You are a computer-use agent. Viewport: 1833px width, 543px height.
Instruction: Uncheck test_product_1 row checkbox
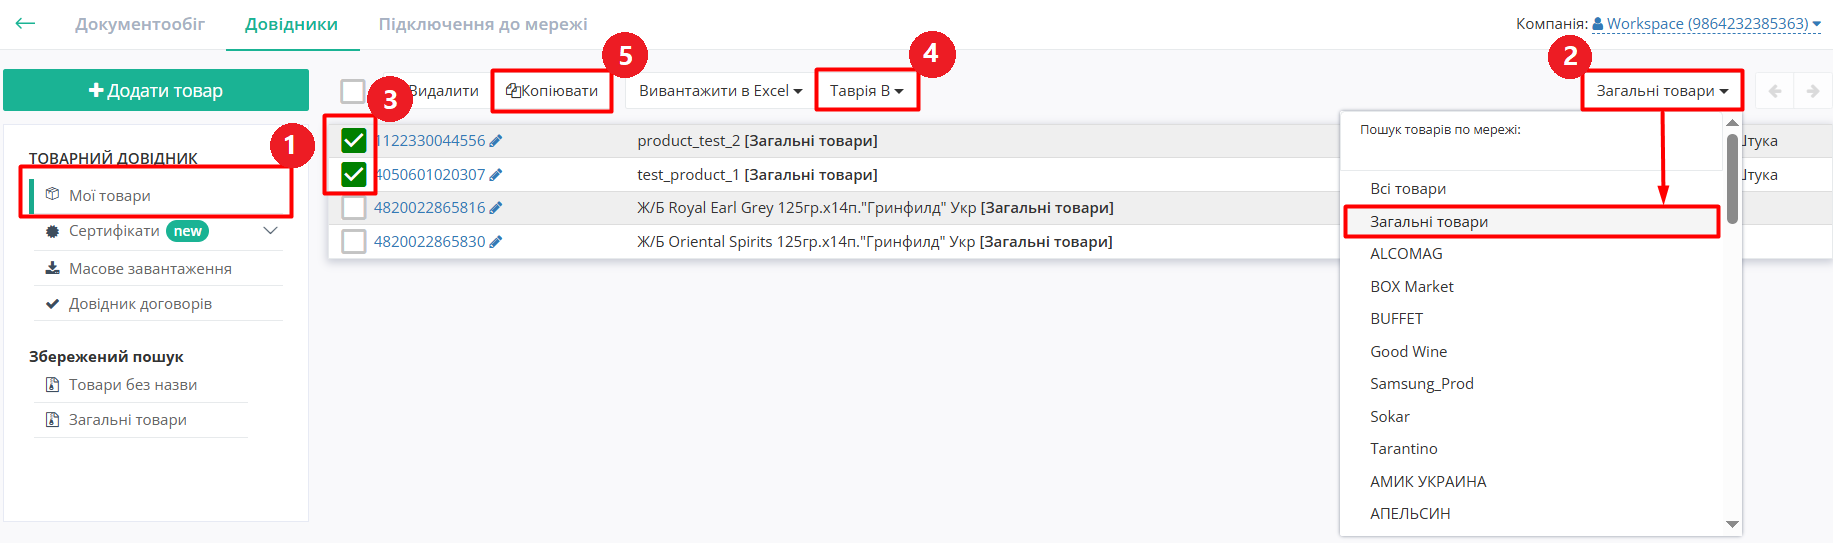pyautogui.click(x=354, y=175)
